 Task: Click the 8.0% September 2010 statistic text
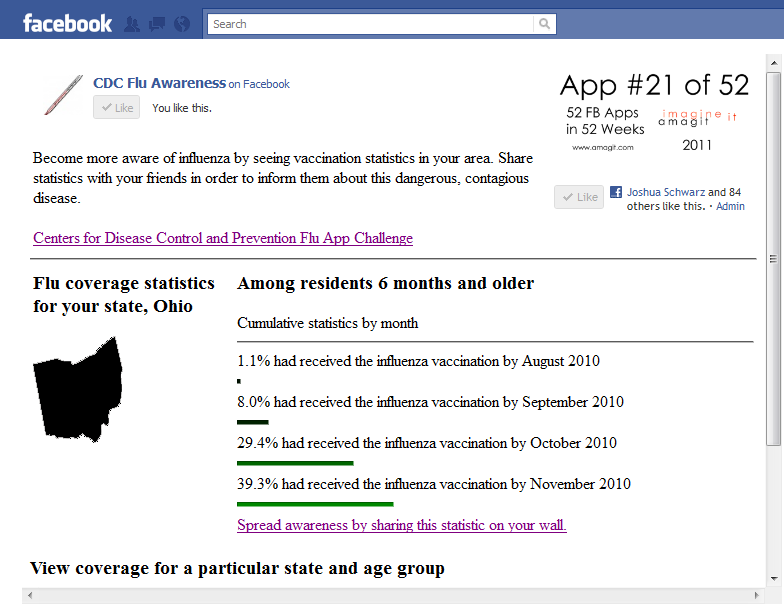[x=430, y=402]
